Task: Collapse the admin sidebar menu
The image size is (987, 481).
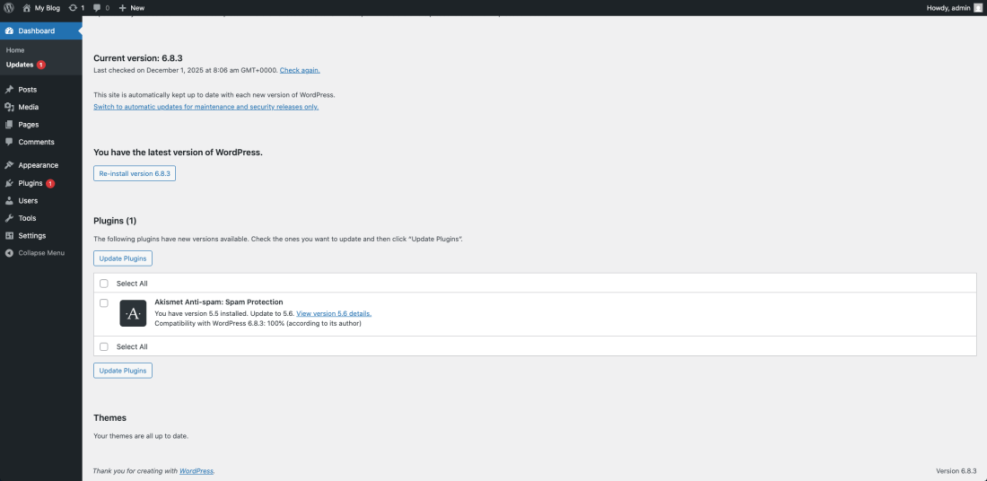Action: [x=35, y=253]
